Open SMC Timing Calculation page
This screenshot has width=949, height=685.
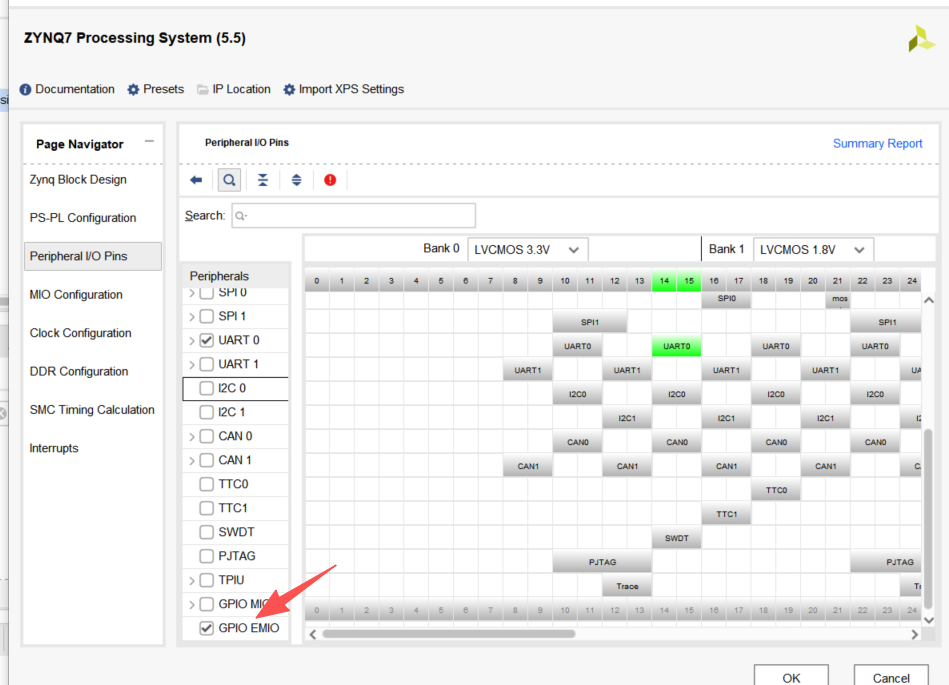pos(92,410)
